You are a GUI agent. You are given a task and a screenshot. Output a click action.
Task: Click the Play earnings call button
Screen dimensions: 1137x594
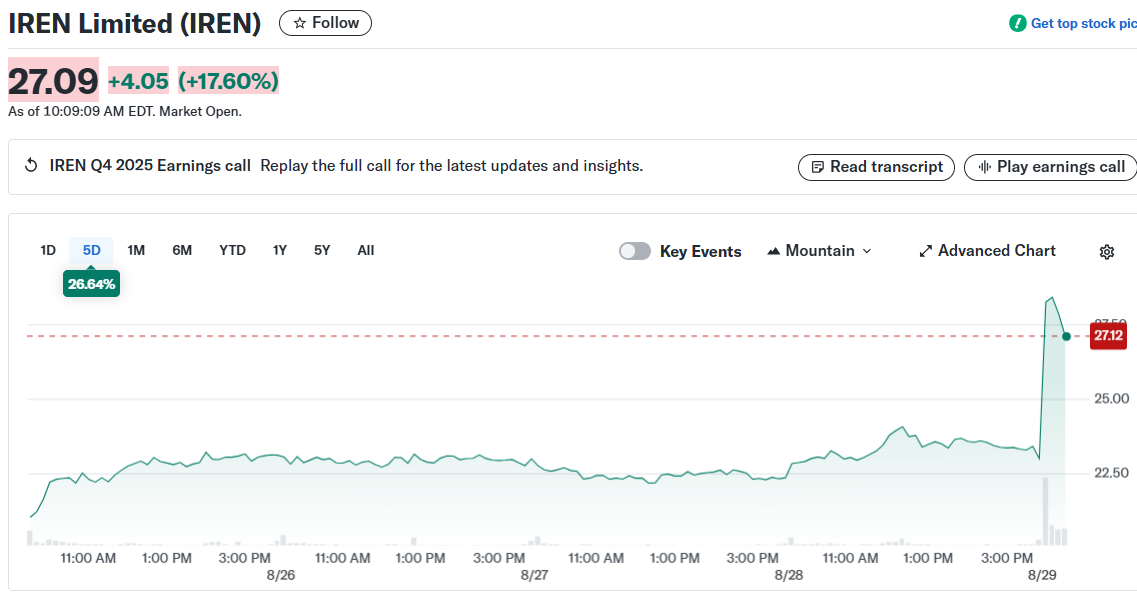(1051, 167)
